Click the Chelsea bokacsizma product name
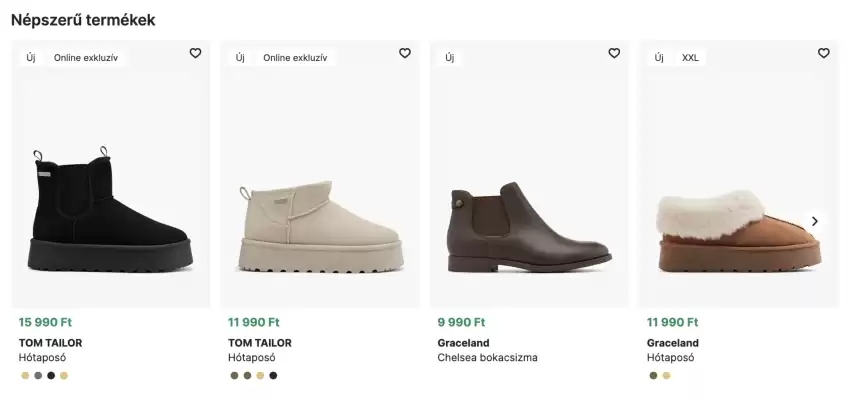Screen dimensions: 853x400 point(487,357)
